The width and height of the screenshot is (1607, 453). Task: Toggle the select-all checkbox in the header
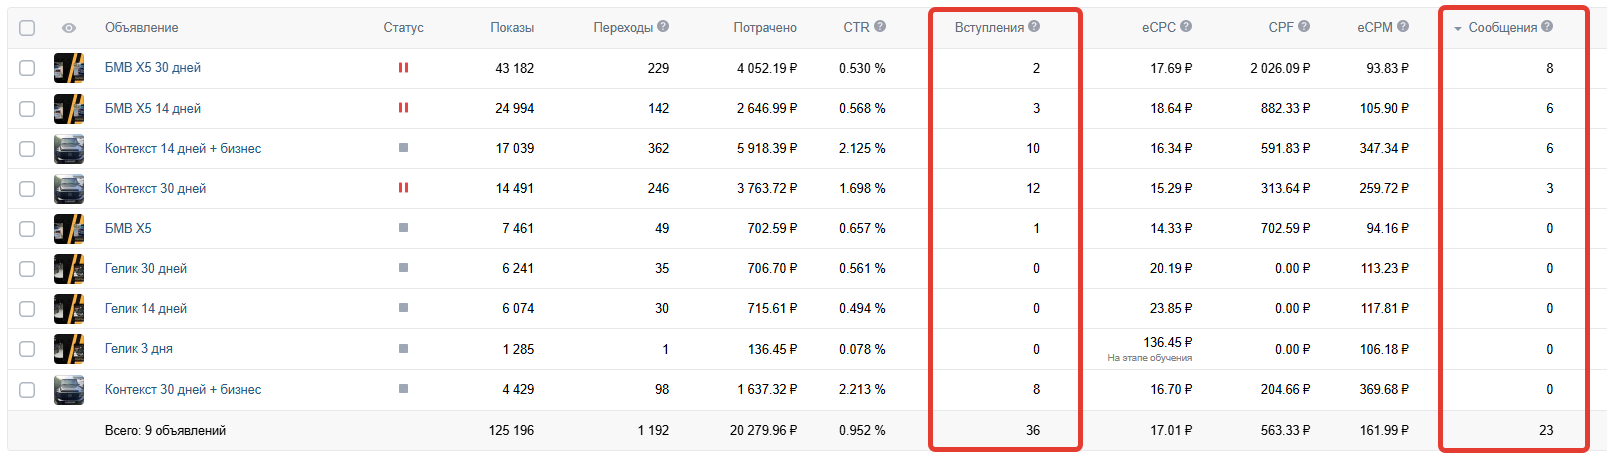27,28
